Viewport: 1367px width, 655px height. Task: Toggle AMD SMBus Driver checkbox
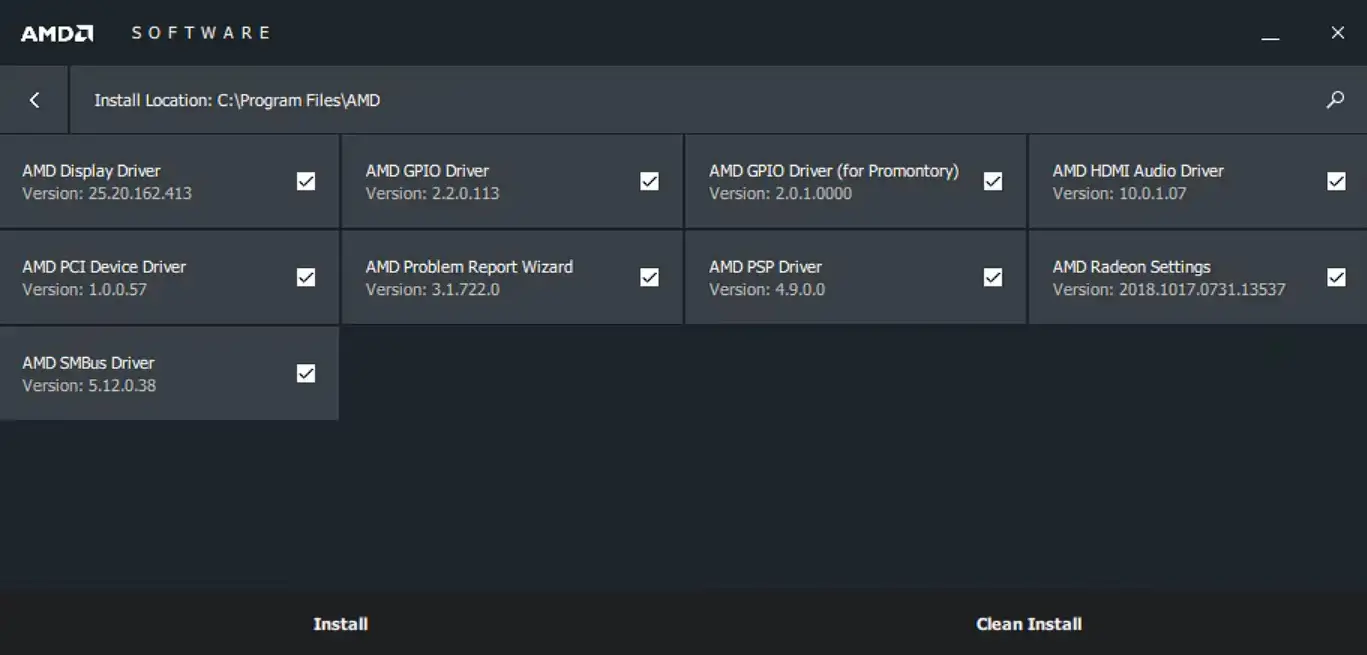tap(306, 373)
